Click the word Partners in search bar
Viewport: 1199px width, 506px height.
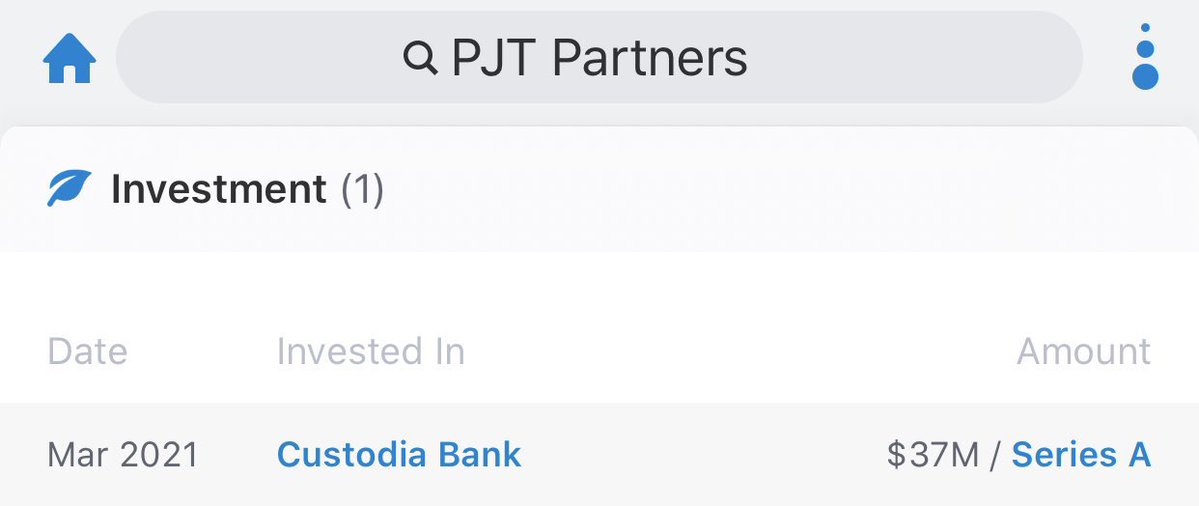(x=649, y=59)
